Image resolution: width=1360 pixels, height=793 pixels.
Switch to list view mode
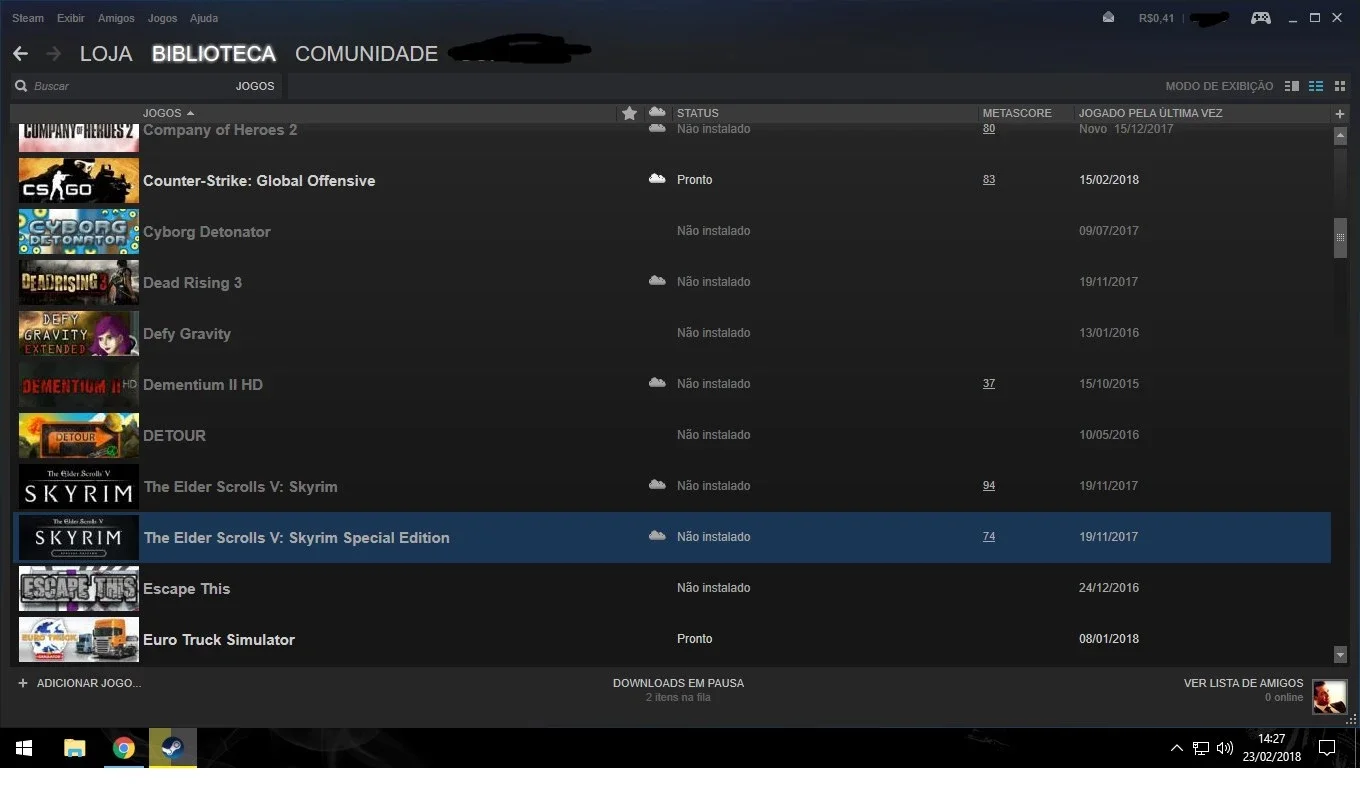coord(1316,86)
